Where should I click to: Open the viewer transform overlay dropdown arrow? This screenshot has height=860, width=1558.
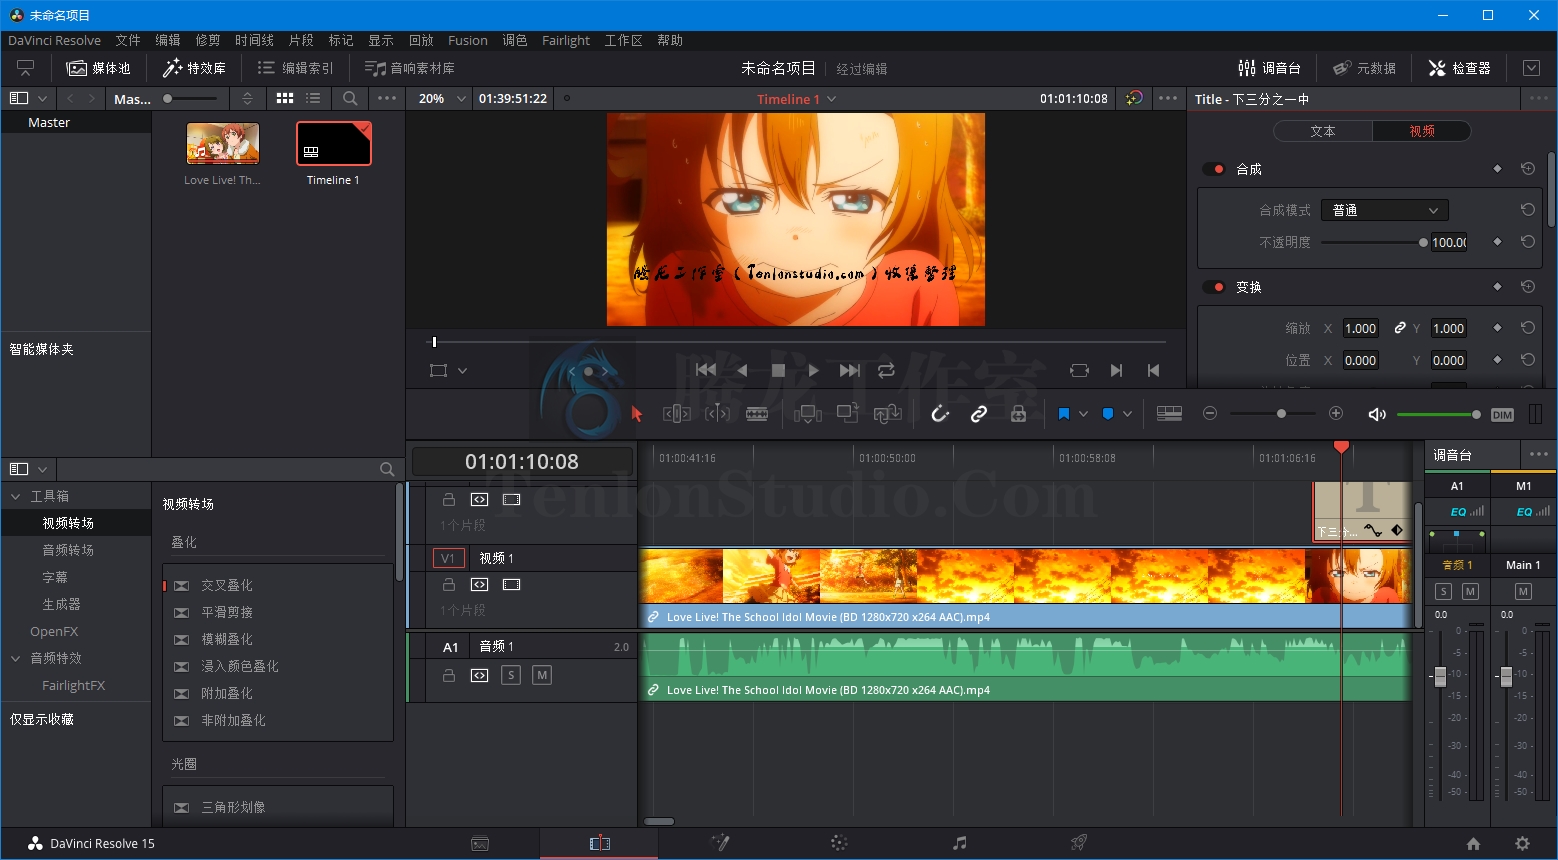click(x=462, y=370)
